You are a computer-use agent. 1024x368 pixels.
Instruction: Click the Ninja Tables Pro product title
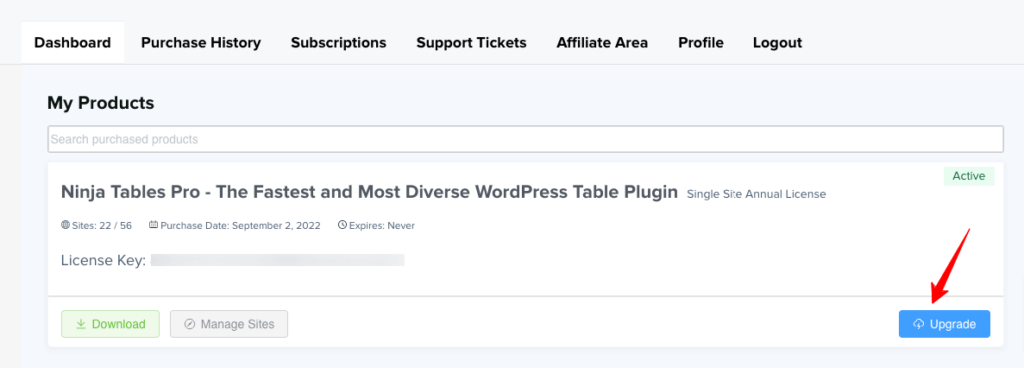[369, 192]
